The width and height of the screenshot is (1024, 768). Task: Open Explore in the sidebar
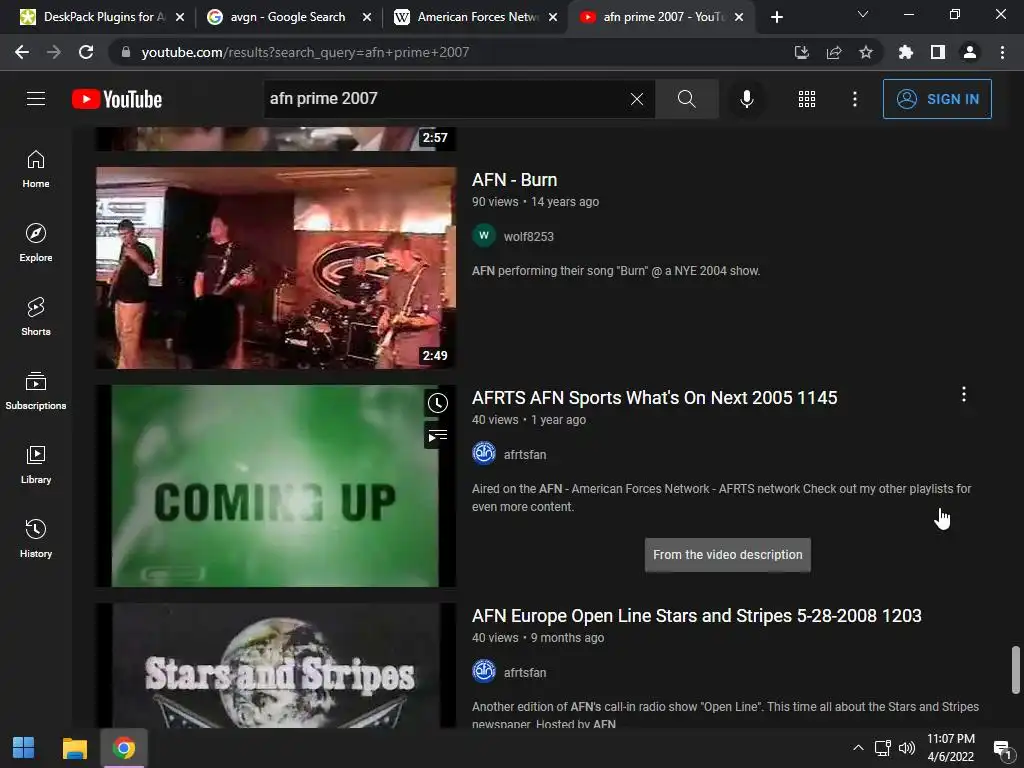pyautogui.click(x=36, y=242)
